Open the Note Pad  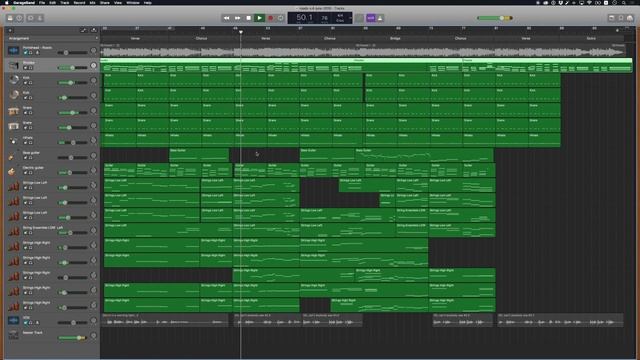611,18
